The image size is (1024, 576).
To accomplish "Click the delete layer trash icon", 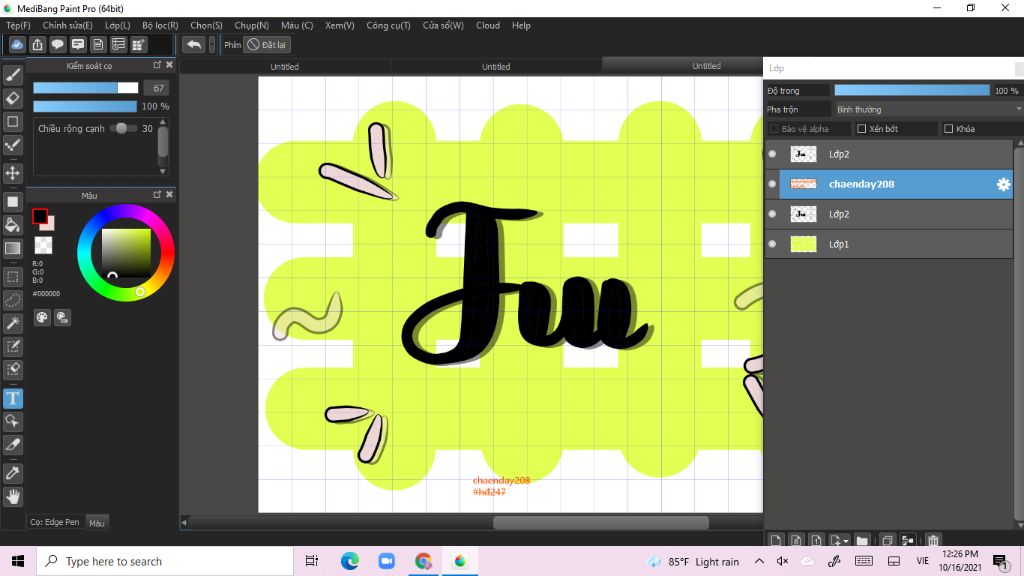I will coord(933,540).
